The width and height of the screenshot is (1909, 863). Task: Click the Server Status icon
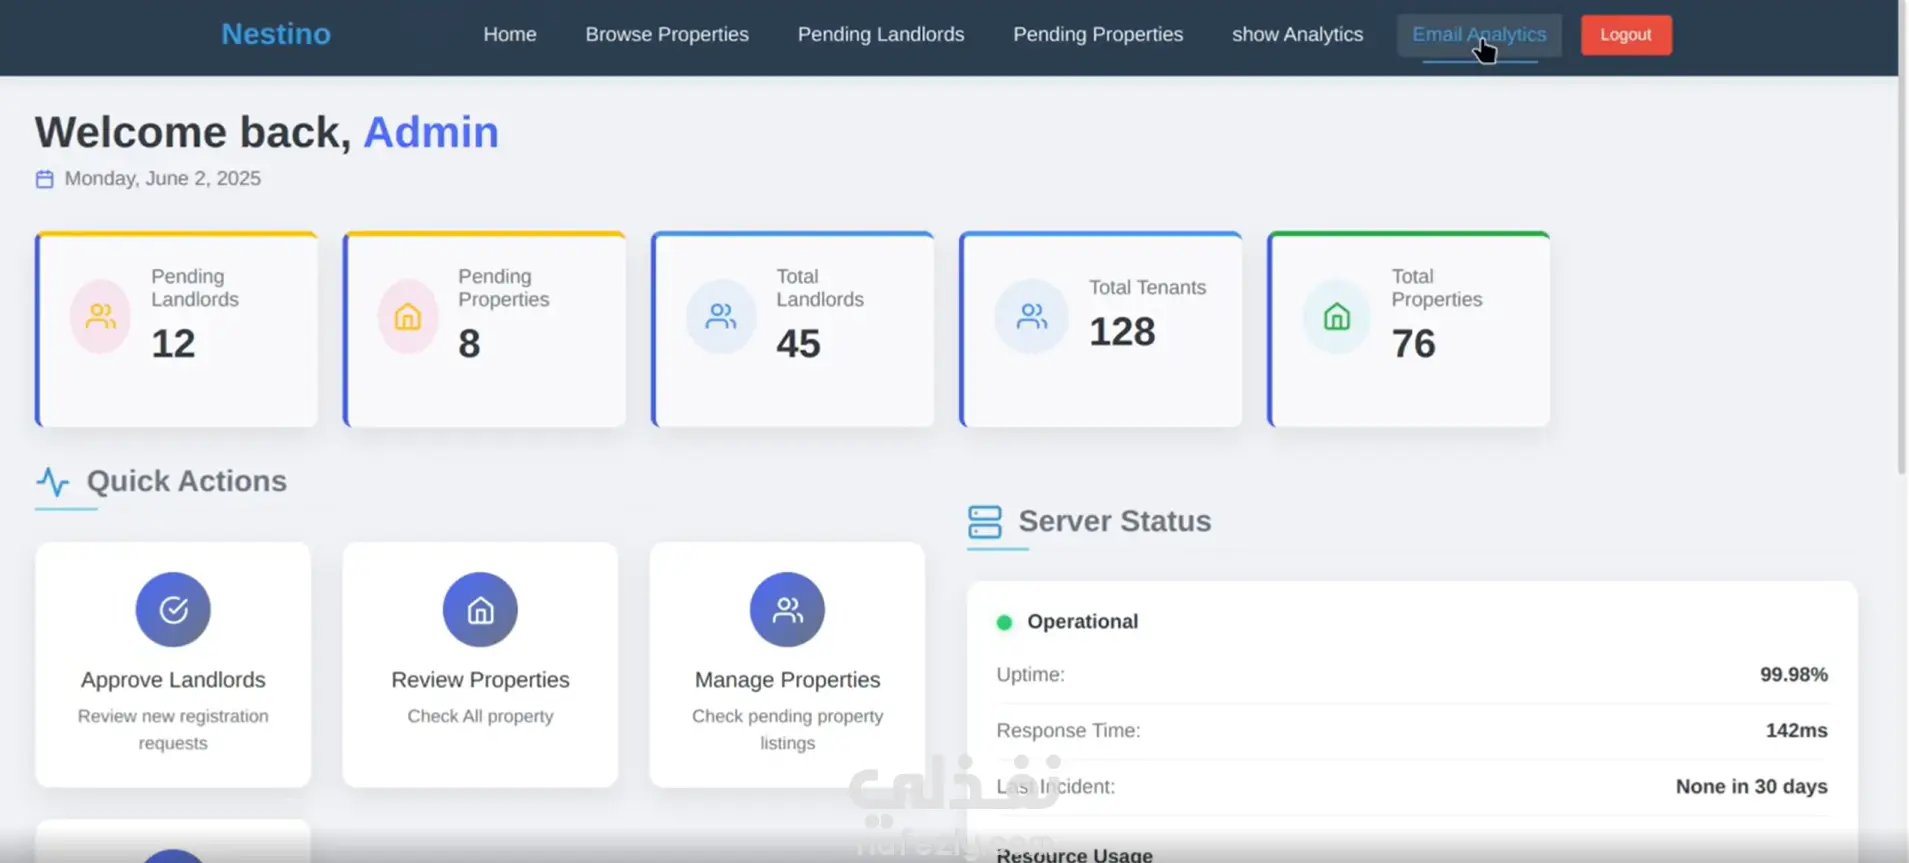(x=984, y=522)
